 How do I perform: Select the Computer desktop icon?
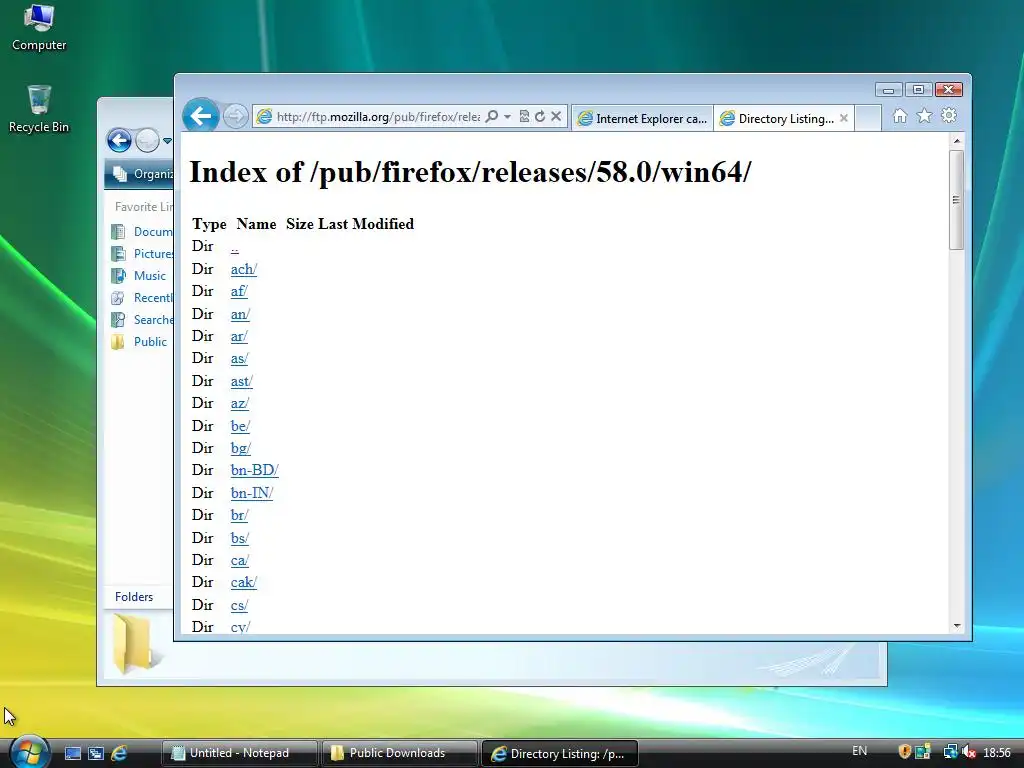pos(39,27)
